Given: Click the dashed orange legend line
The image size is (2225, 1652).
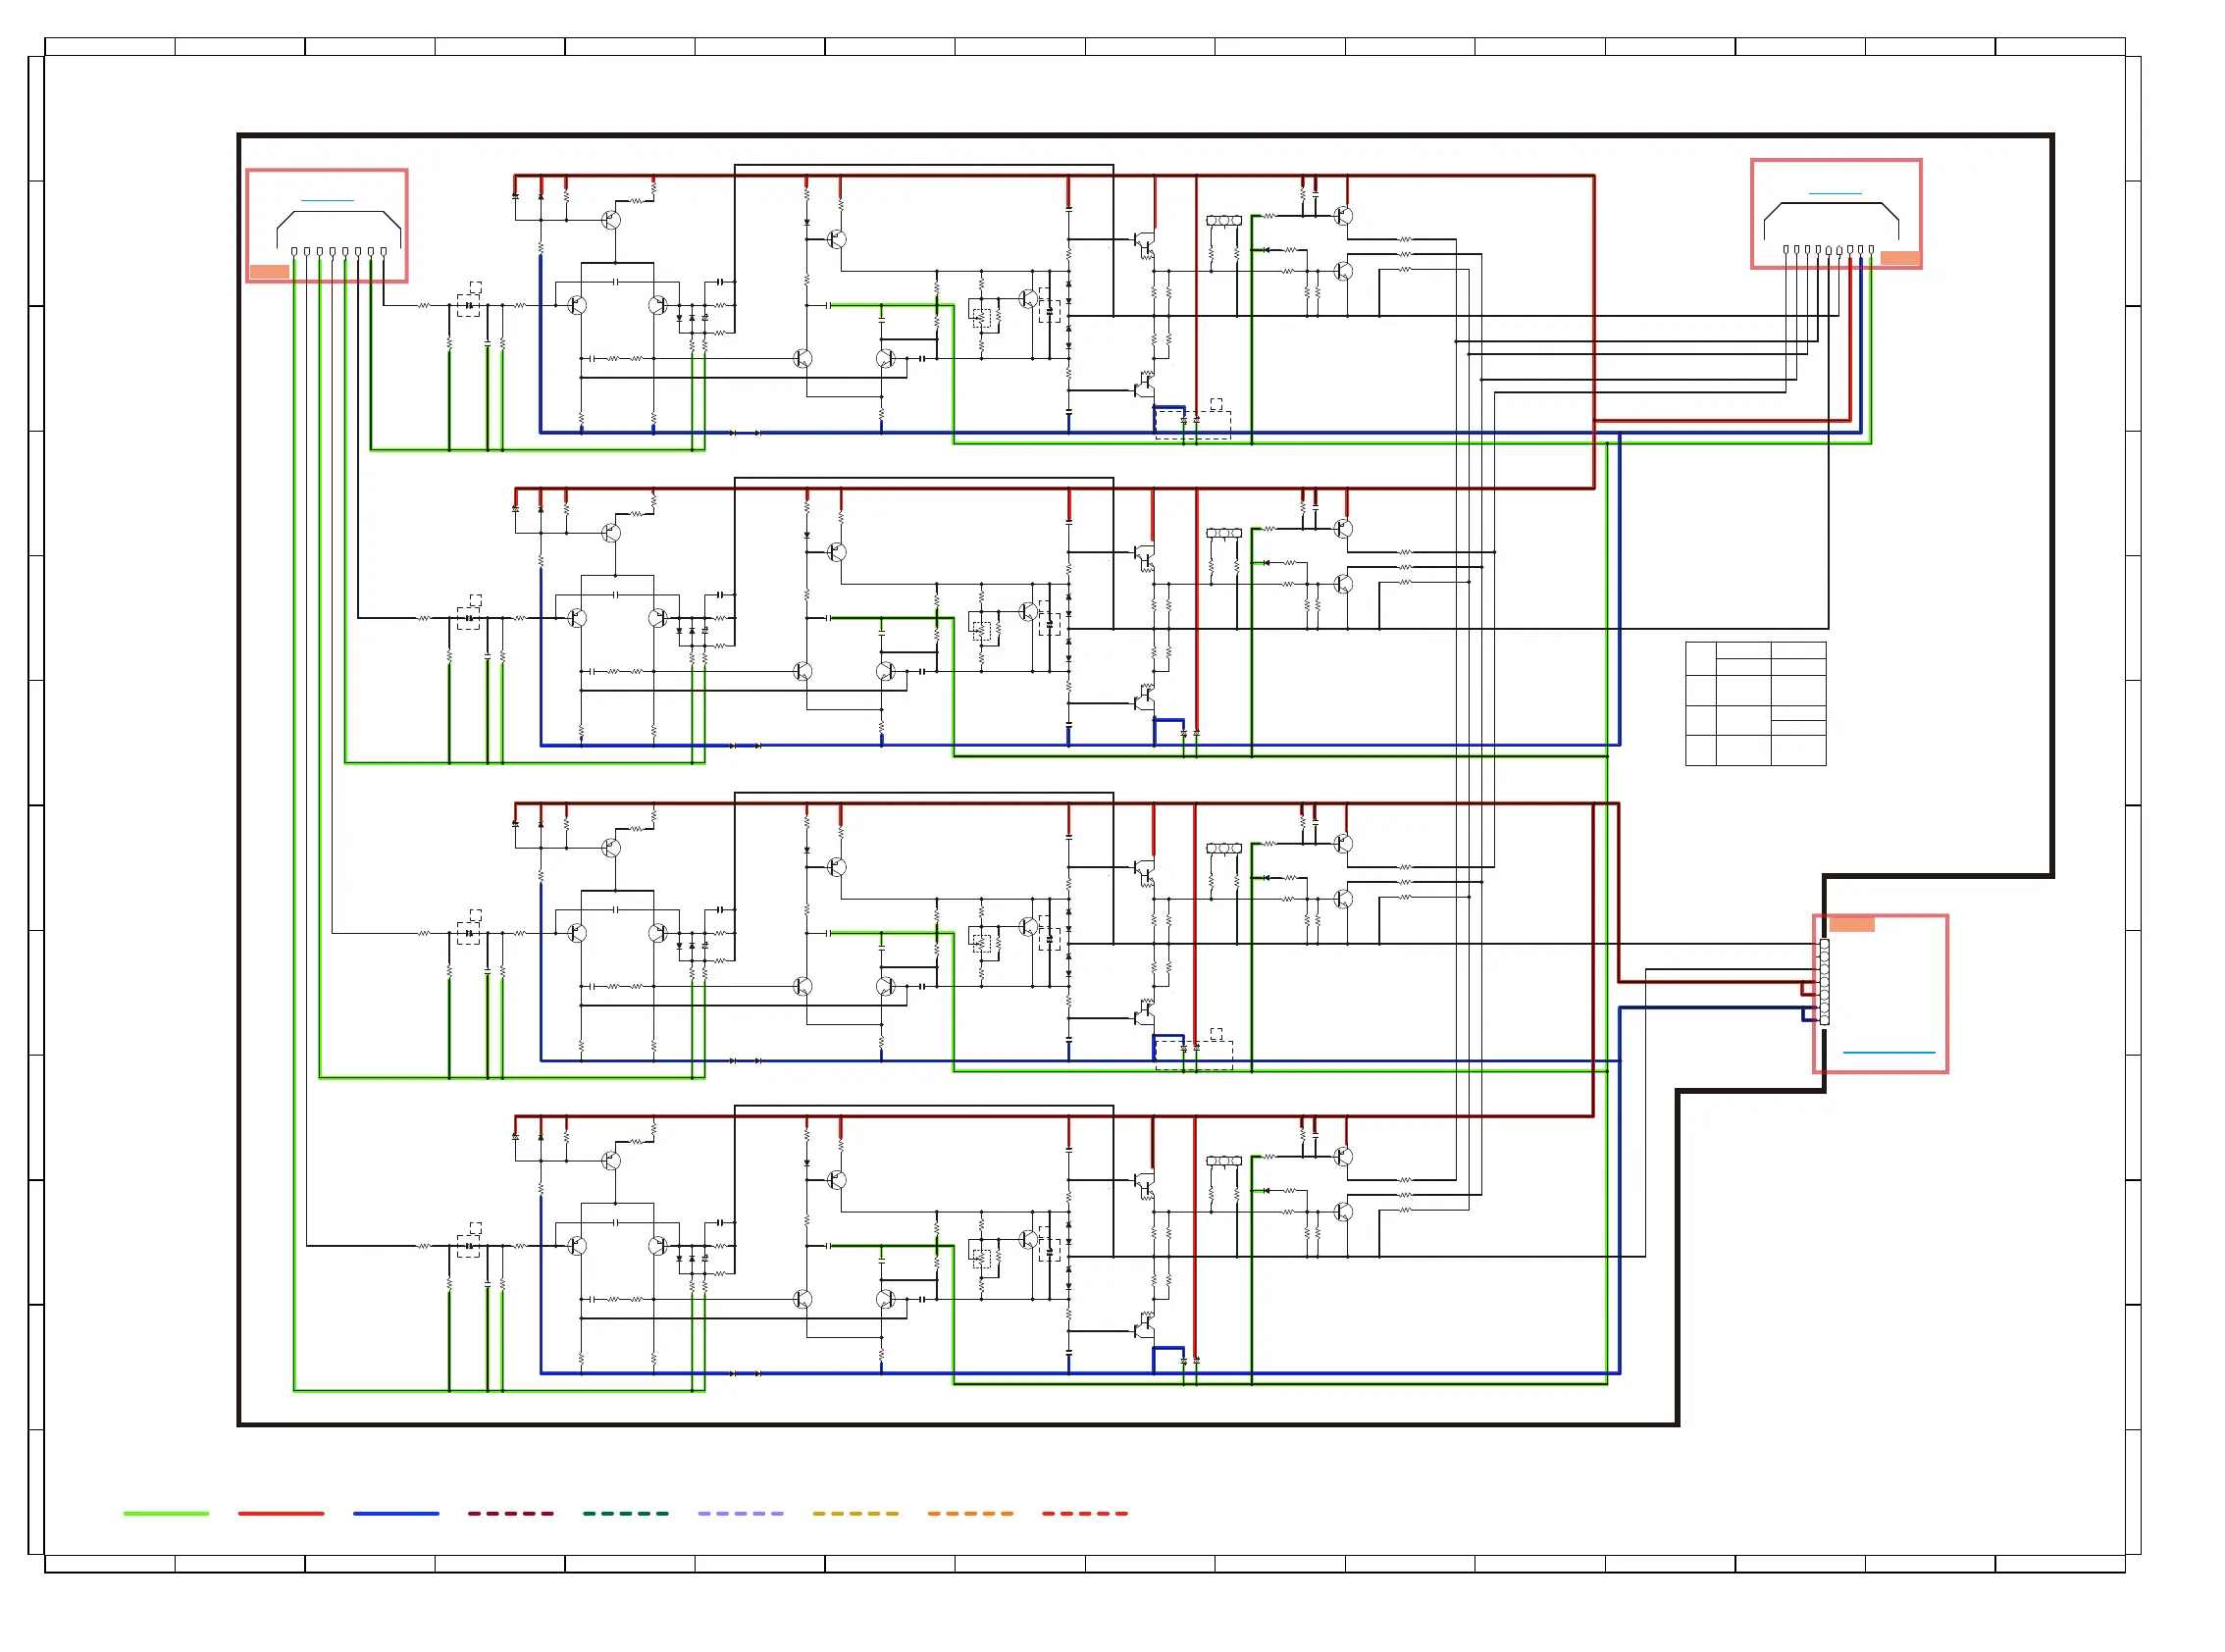Looking at the screenshot, I should coord(971,1513).
